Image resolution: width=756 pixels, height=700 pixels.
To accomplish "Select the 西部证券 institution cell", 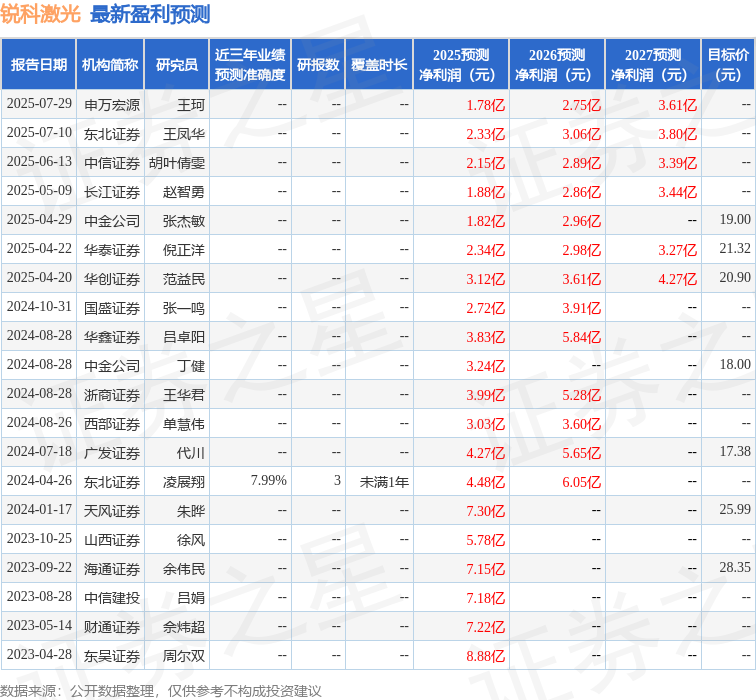I will point(112,424).
